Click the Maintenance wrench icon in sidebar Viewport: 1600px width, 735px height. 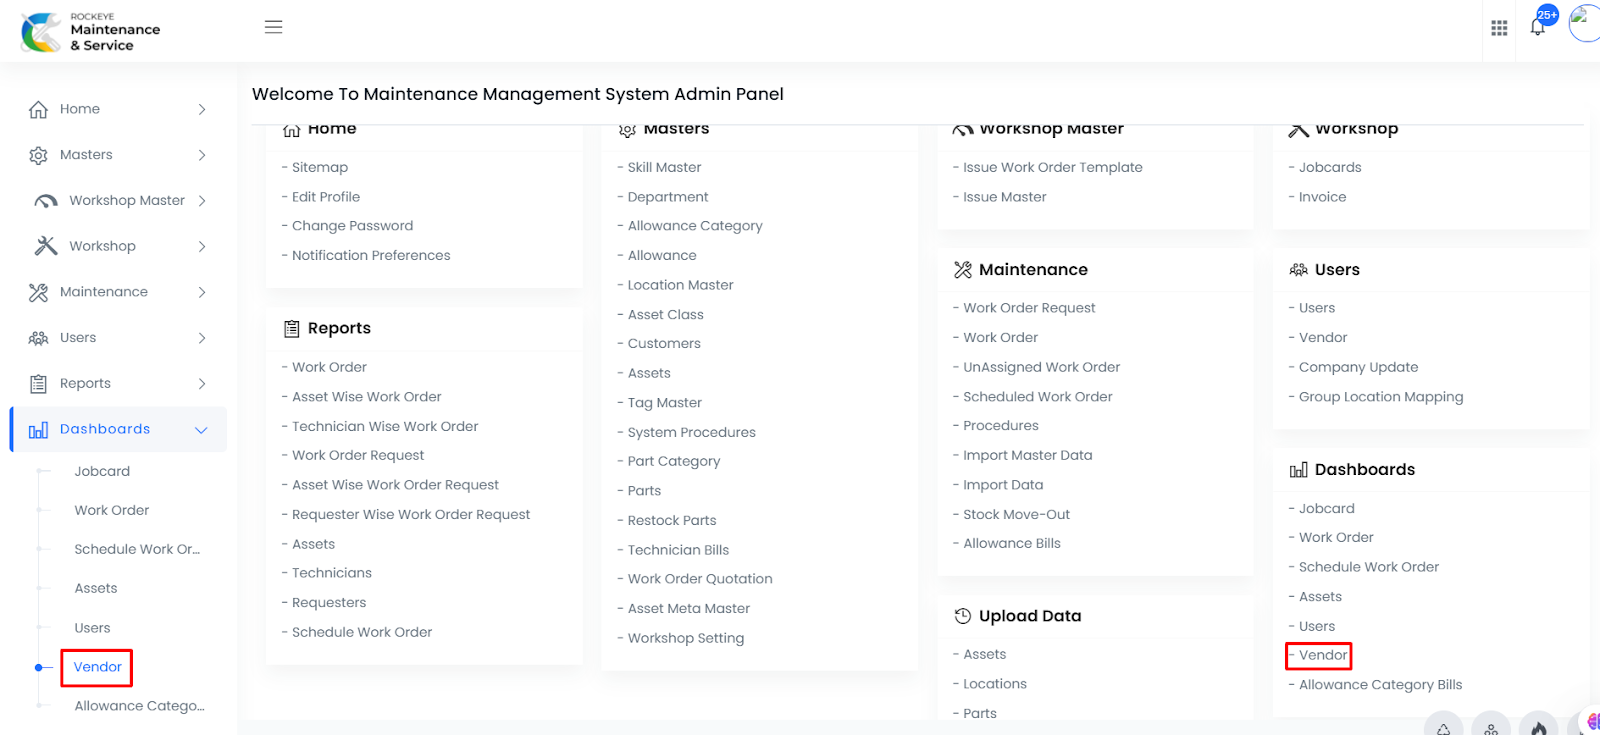38,292
